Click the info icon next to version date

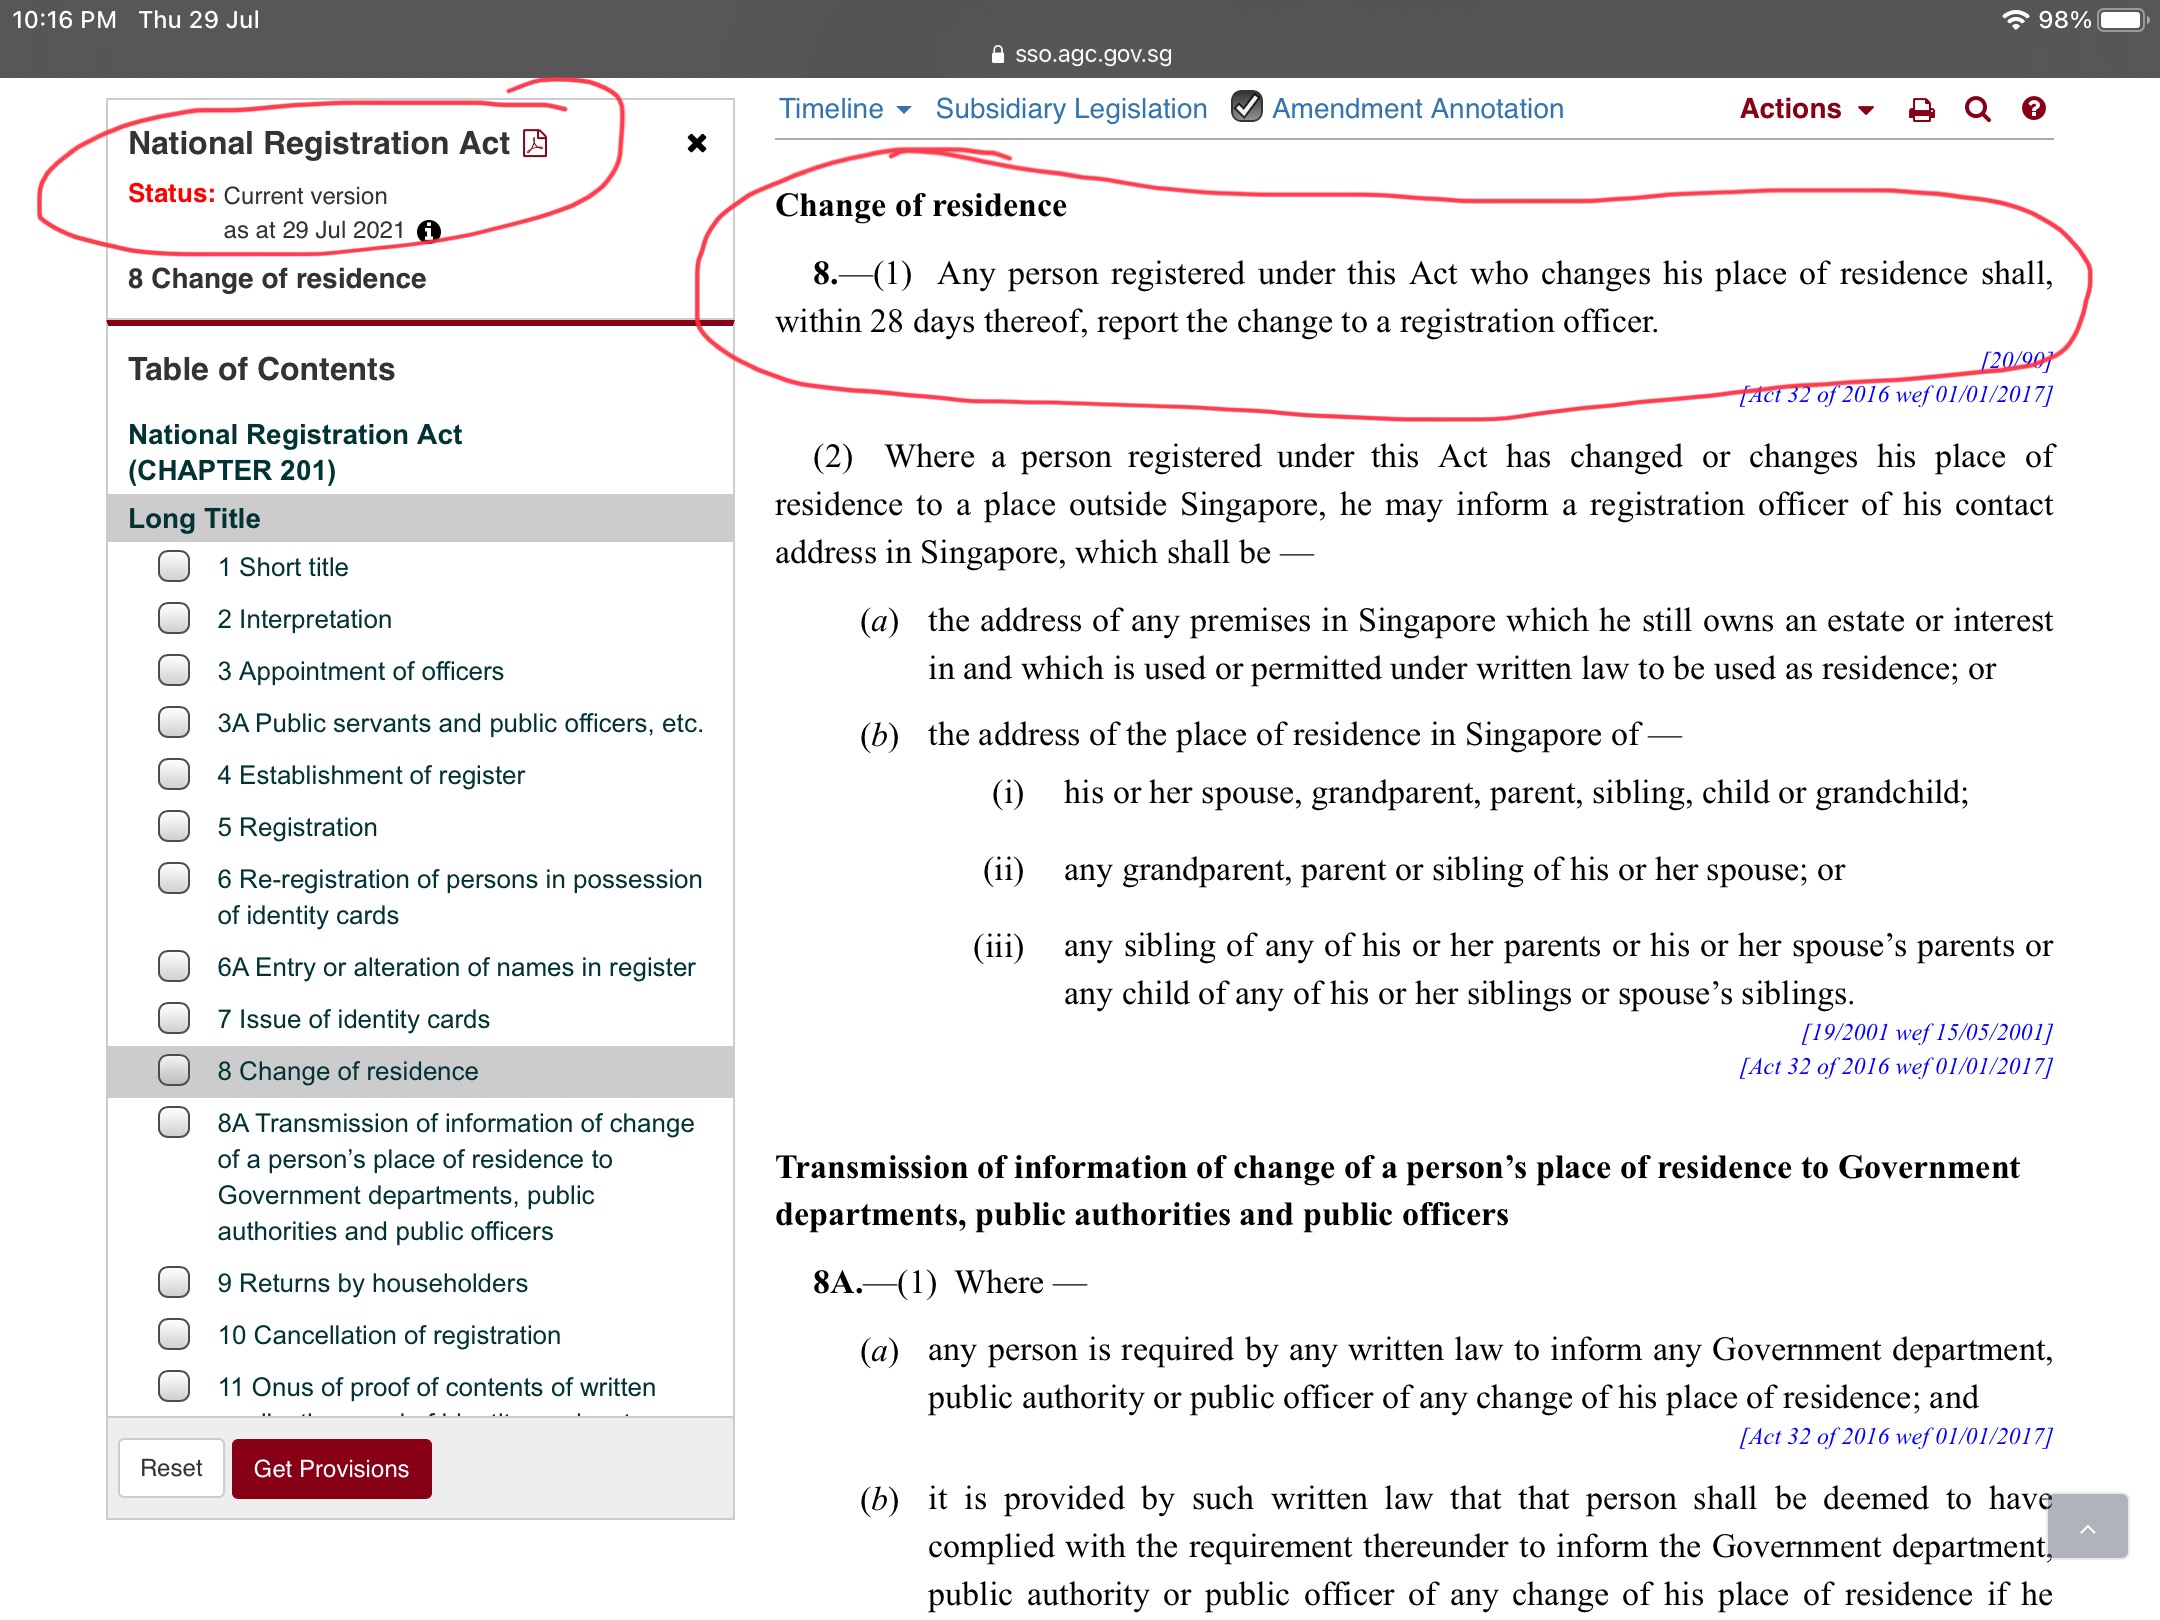pyautogui.click(x=429, y=231)
